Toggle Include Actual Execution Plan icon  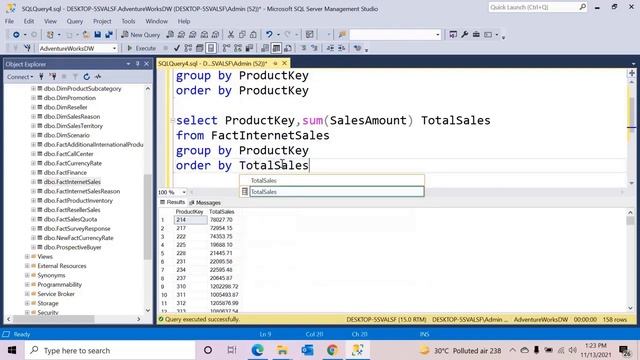point(227,48)
